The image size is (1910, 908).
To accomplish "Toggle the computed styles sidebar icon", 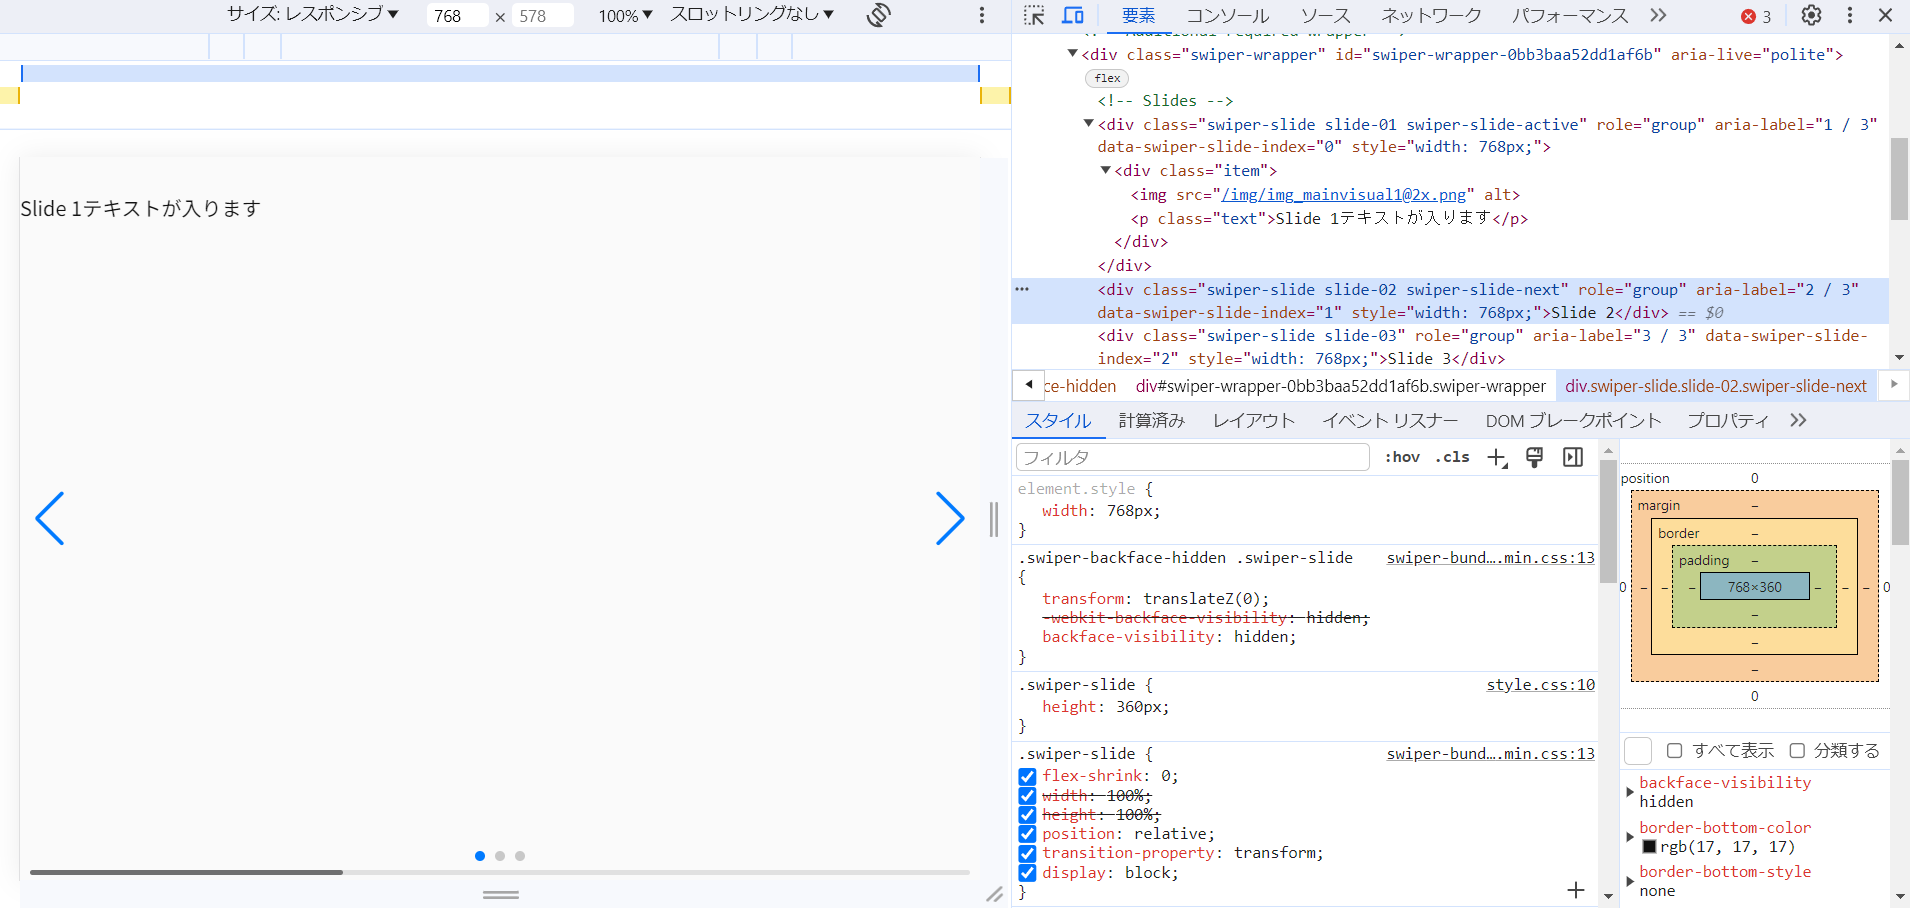I will [1573, 457].
